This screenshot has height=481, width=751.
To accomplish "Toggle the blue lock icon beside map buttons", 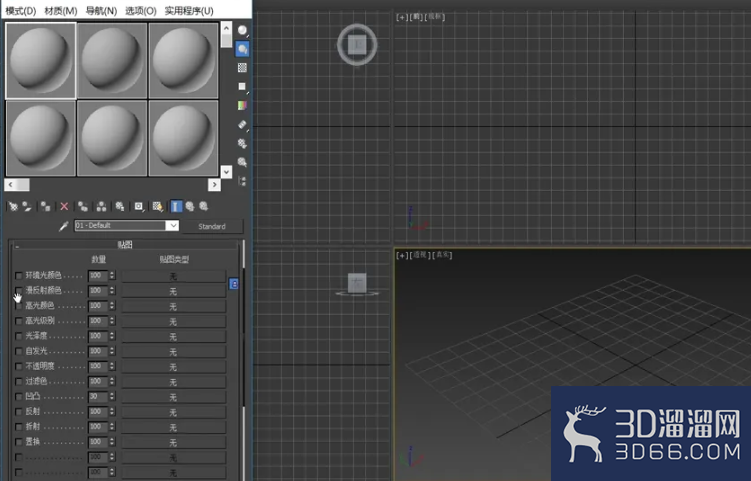I will [234, 284].
